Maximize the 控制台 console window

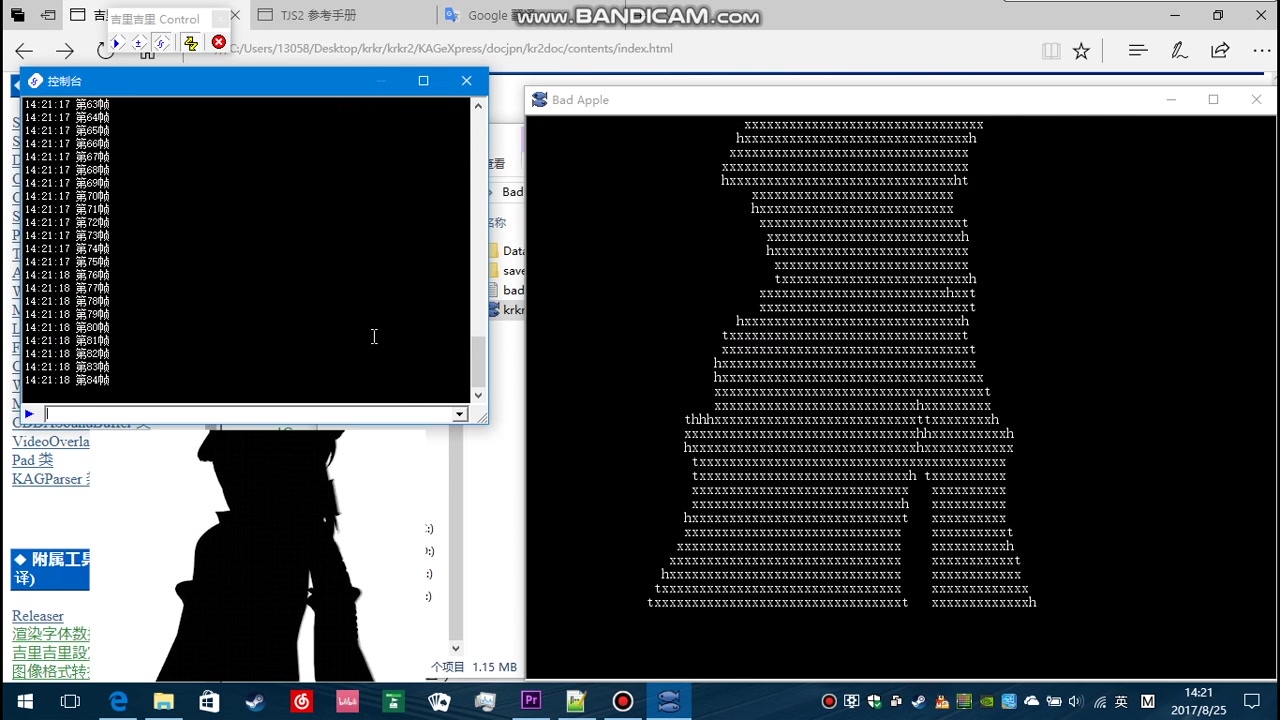[423, 81]
